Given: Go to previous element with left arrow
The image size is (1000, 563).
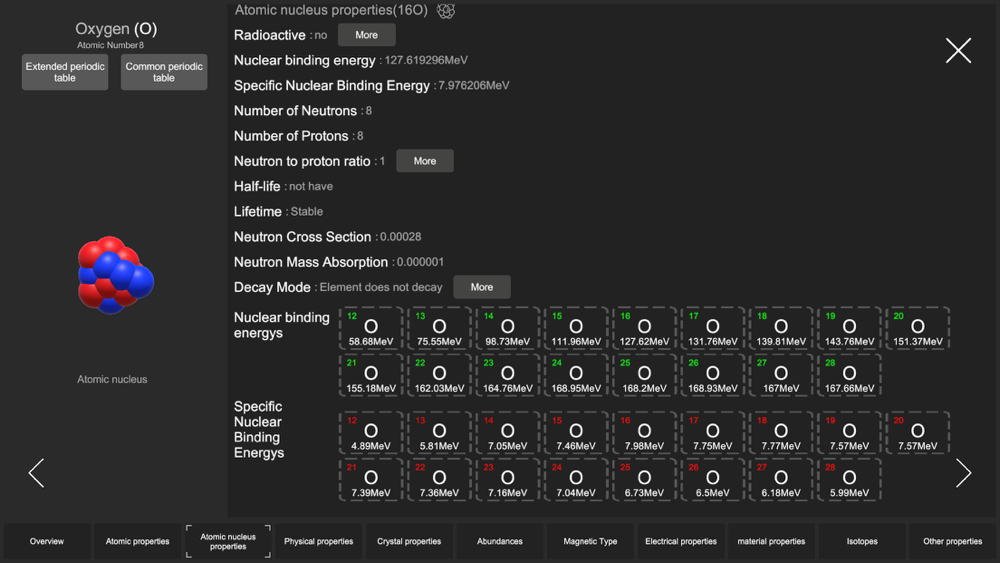Looking at the screenshot, I should click(37, 473).
